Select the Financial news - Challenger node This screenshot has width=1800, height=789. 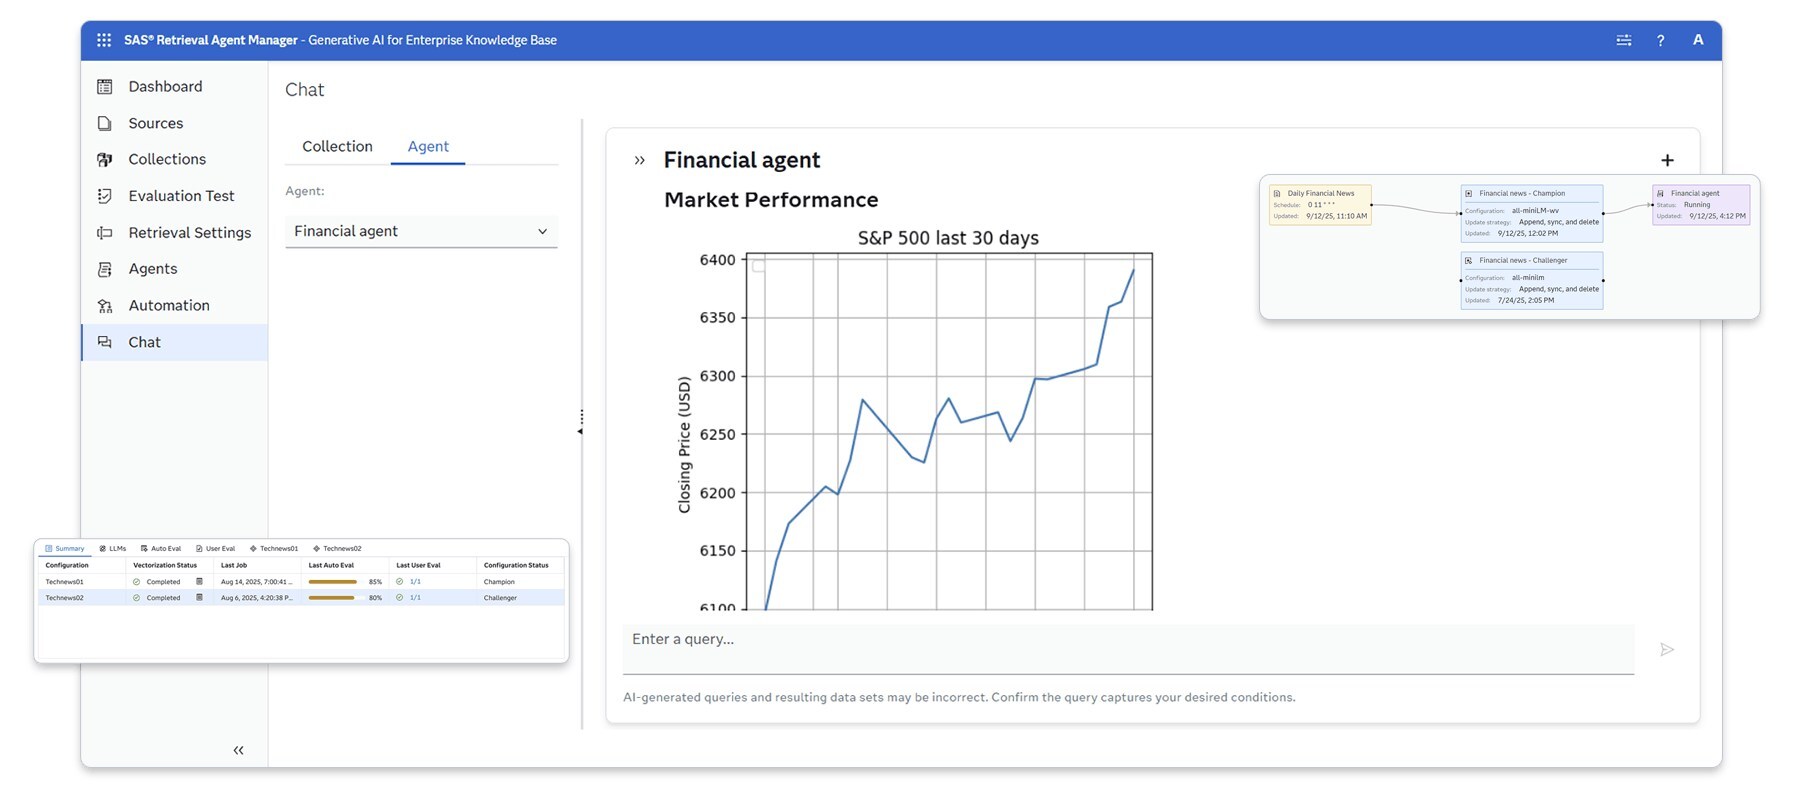1530,280
